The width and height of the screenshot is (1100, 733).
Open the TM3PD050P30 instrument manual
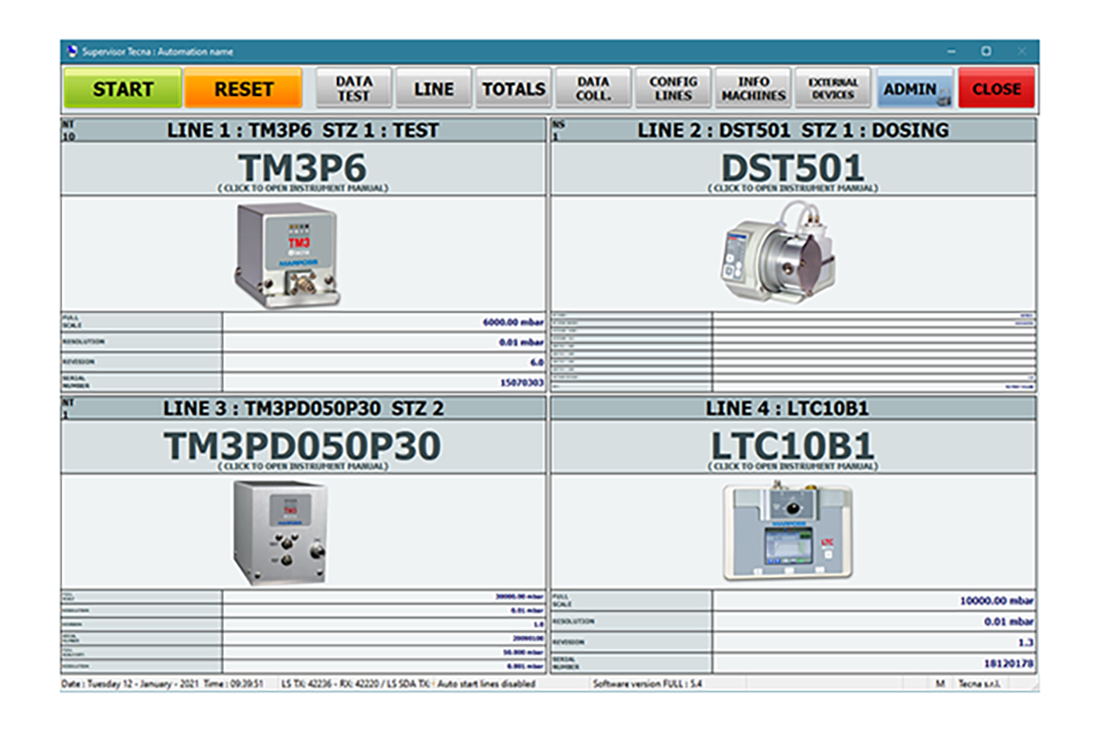303,447
